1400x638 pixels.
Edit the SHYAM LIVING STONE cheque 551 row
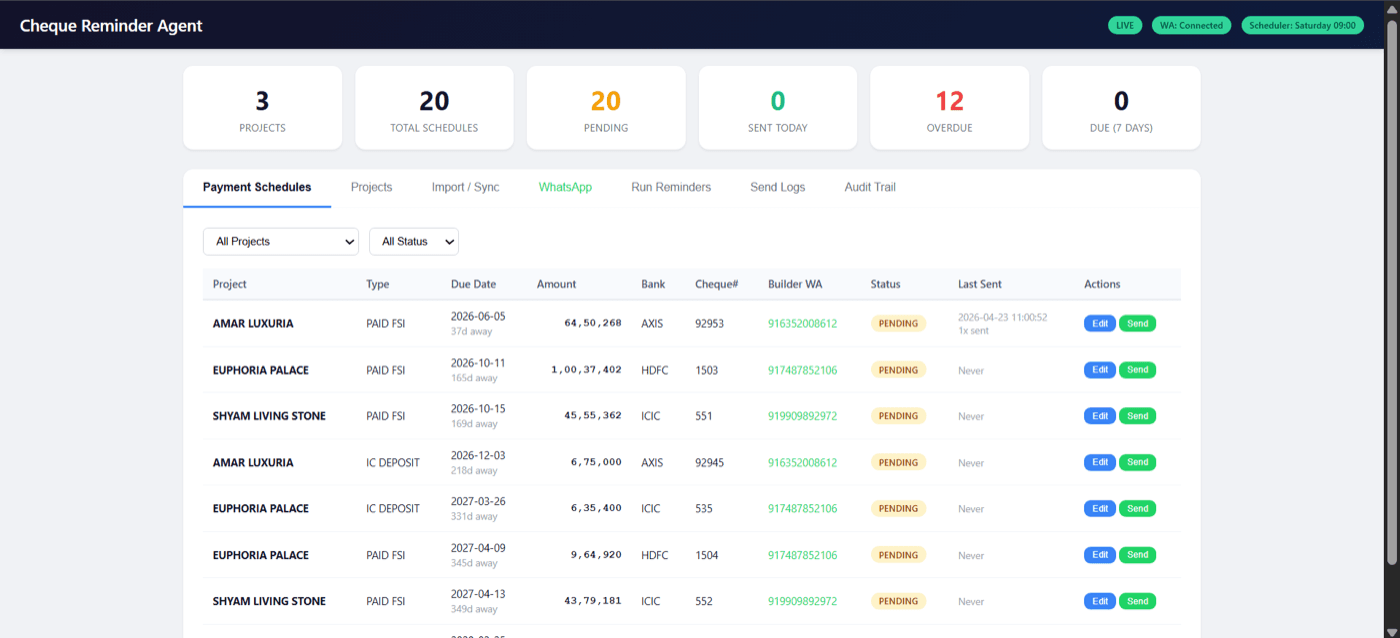pos(1100,416)
